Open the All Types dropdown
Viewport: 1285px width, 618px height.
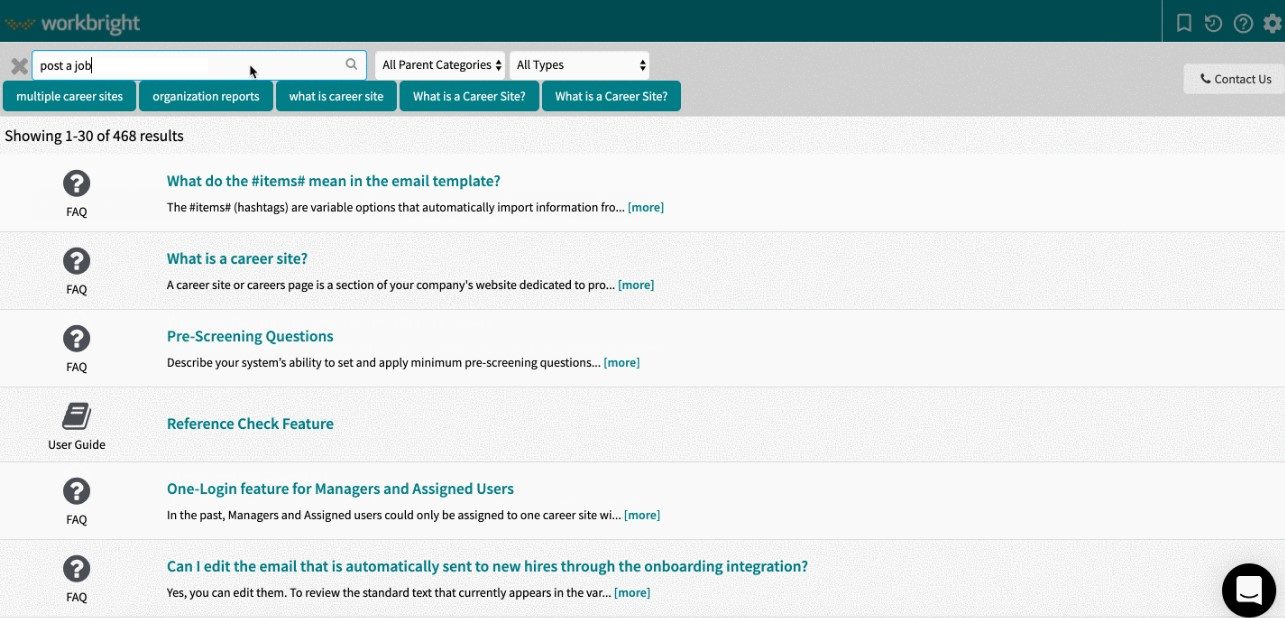(579, 65)
